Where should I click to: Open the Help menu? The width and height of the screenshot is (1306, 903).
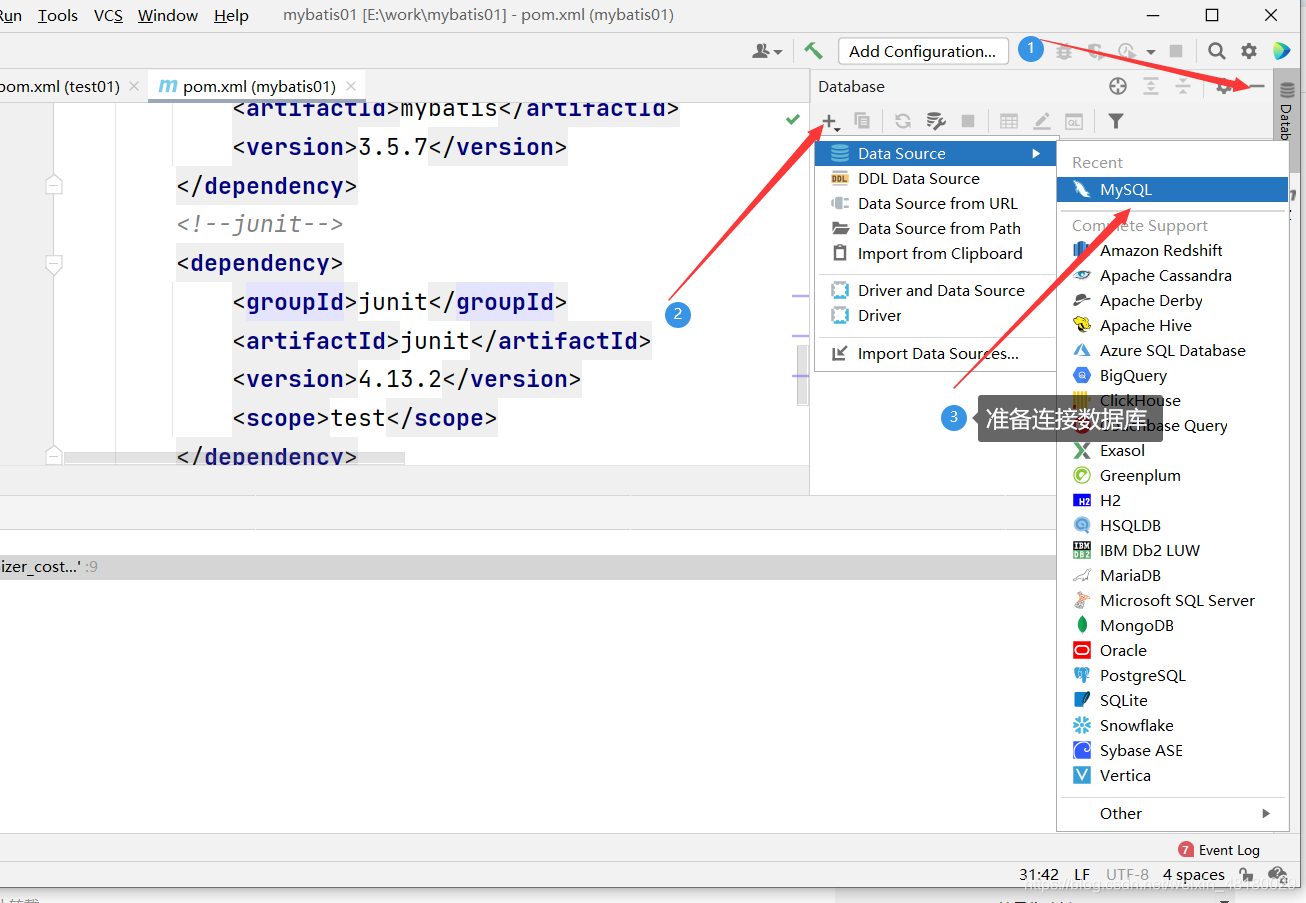(231, 15)
